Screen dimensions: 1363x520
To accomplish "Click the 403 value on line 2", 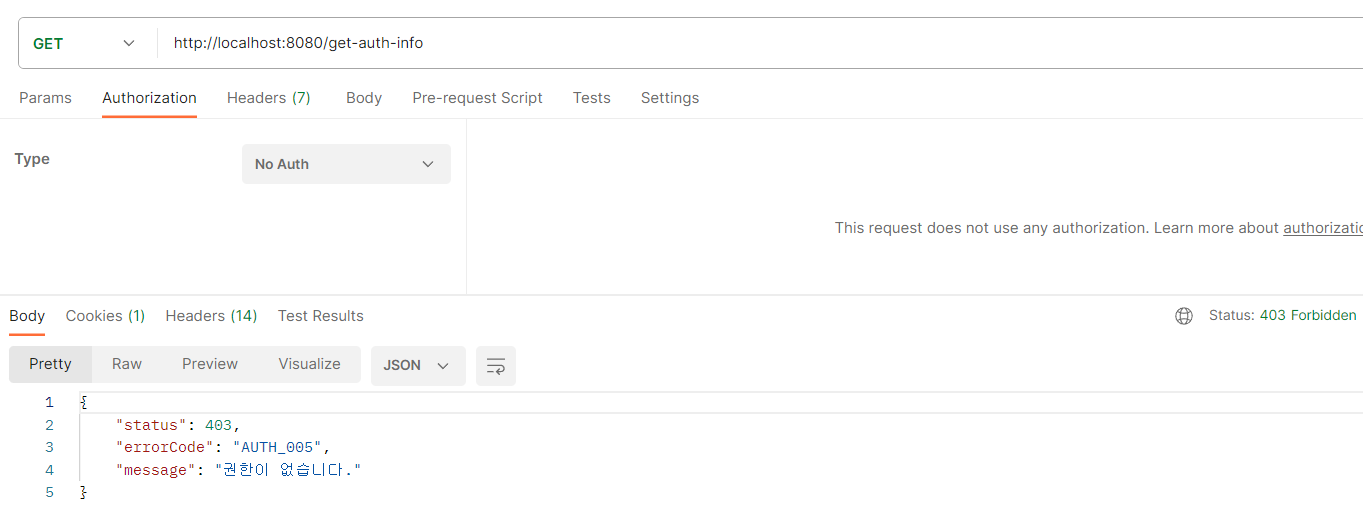I will coord(218,425).
